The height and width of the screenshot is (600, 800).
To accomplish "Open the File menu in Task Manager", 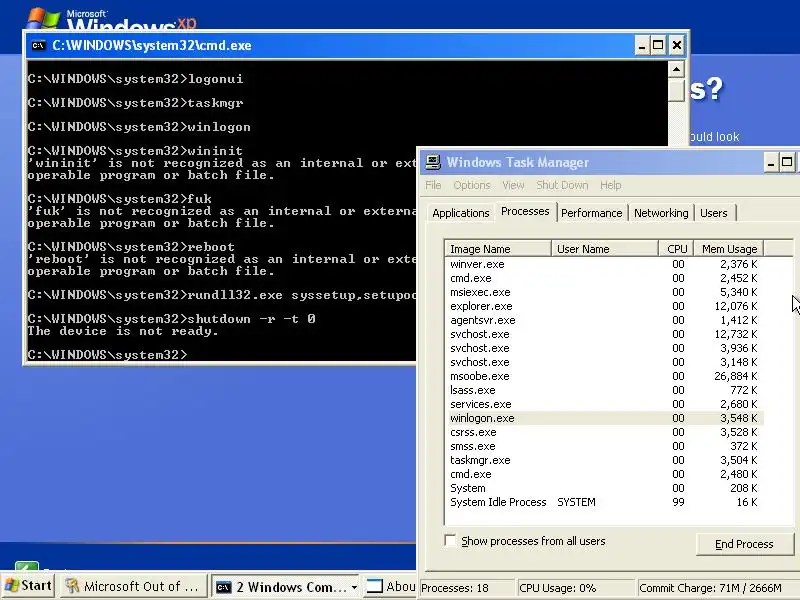I will coord(433,185).
